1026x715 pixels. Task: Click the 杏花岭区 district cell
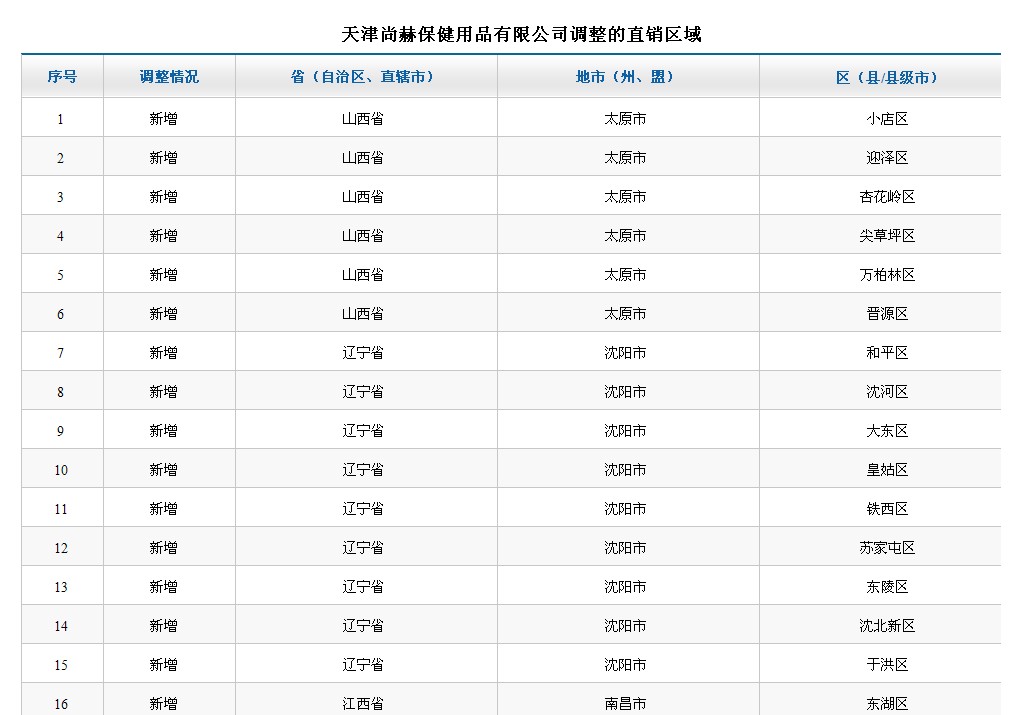887,197
